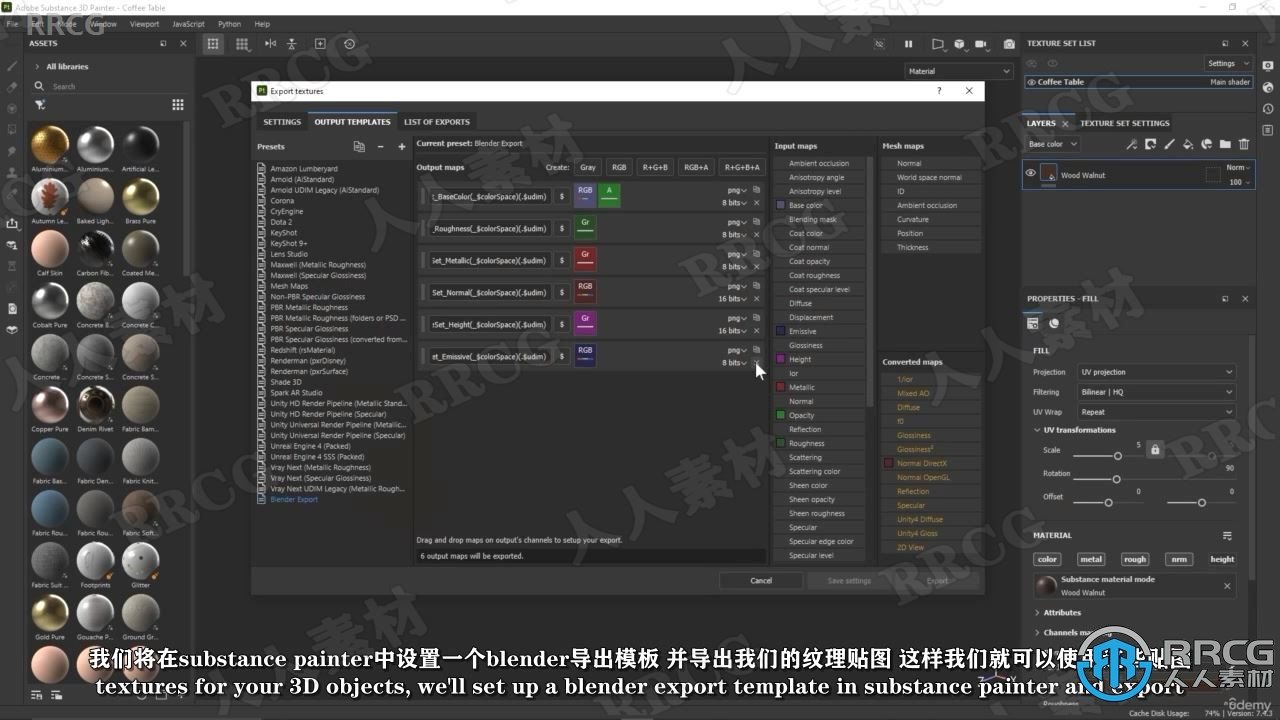
Task: Switch assets to grid view icon
Action: click(177, 104)
